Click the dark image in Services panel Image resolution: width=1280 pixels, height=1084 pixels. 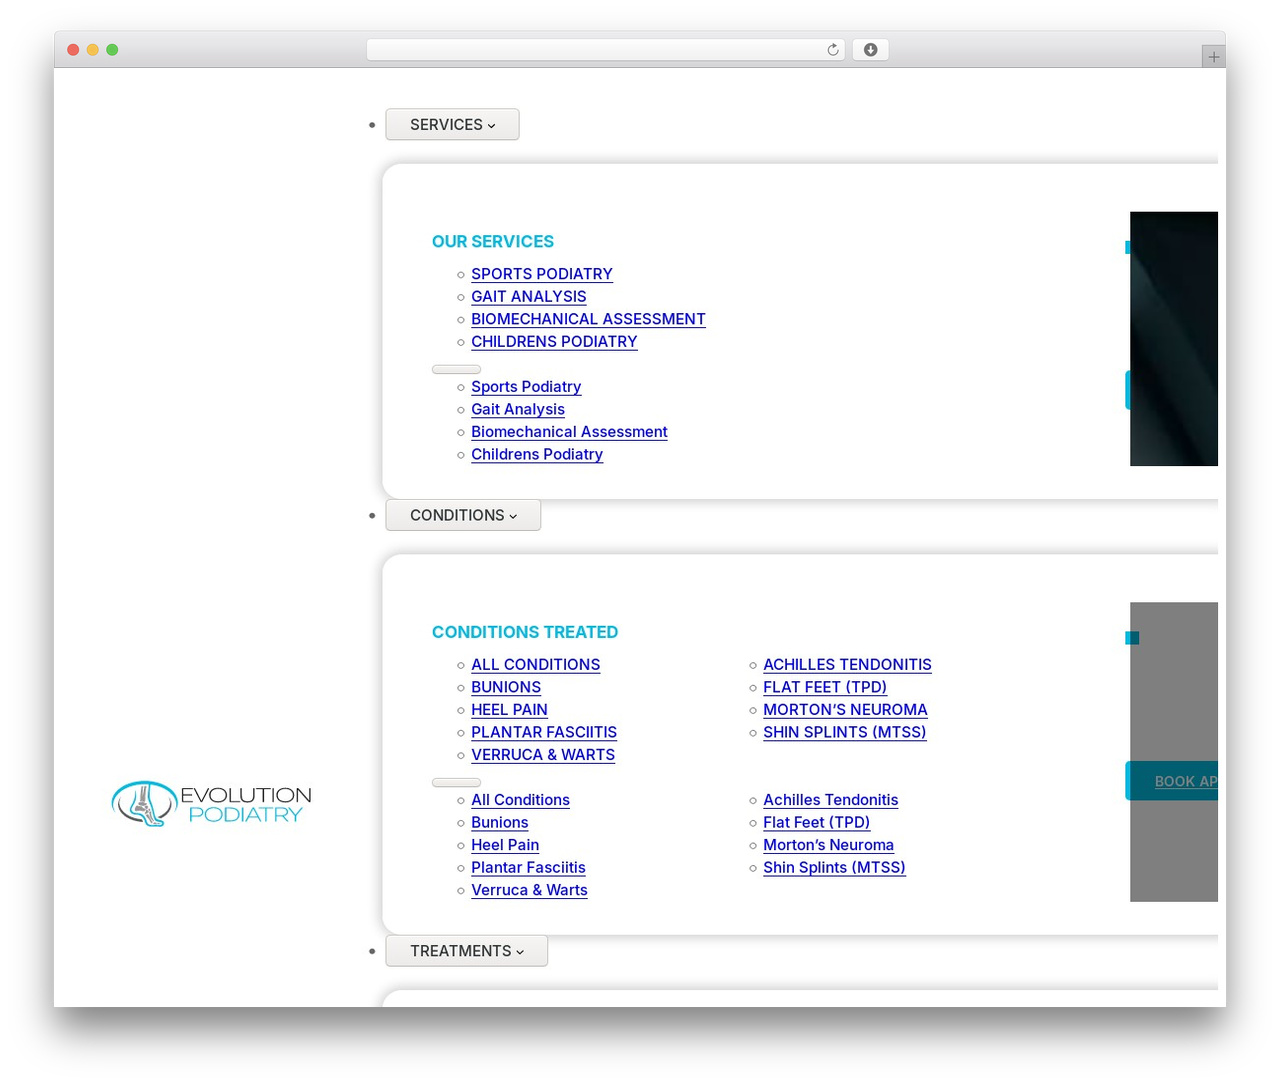point(1174,339)
